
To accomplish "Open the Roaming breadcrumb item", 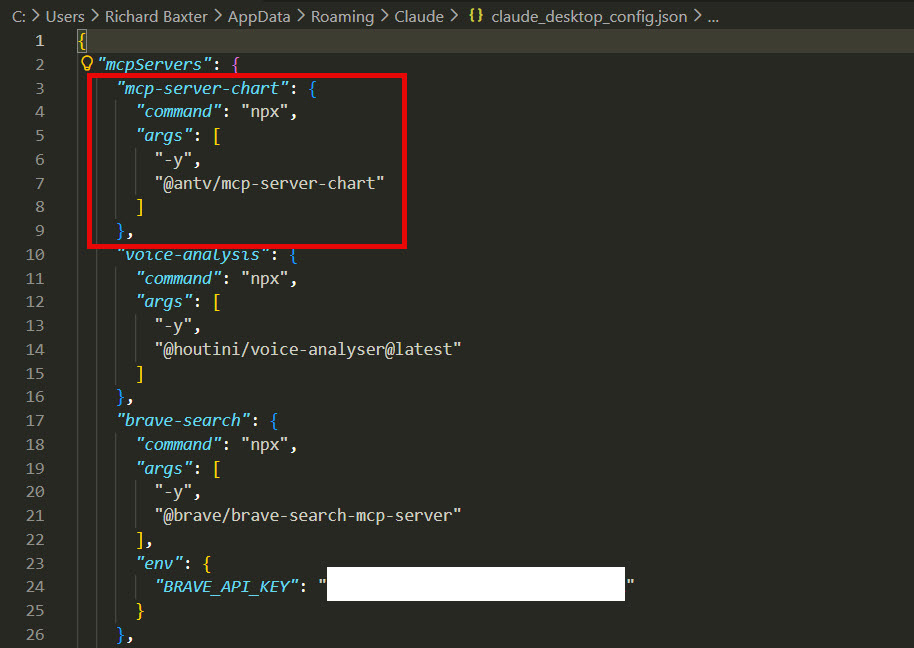I will [x=342, y=16].
